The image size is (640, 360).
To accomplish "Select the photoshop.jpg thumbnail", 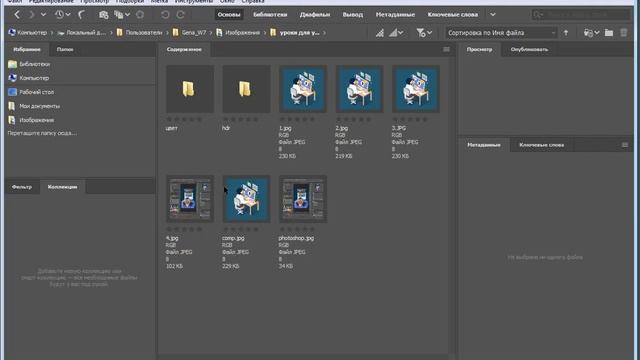I will tap(302, 199).
